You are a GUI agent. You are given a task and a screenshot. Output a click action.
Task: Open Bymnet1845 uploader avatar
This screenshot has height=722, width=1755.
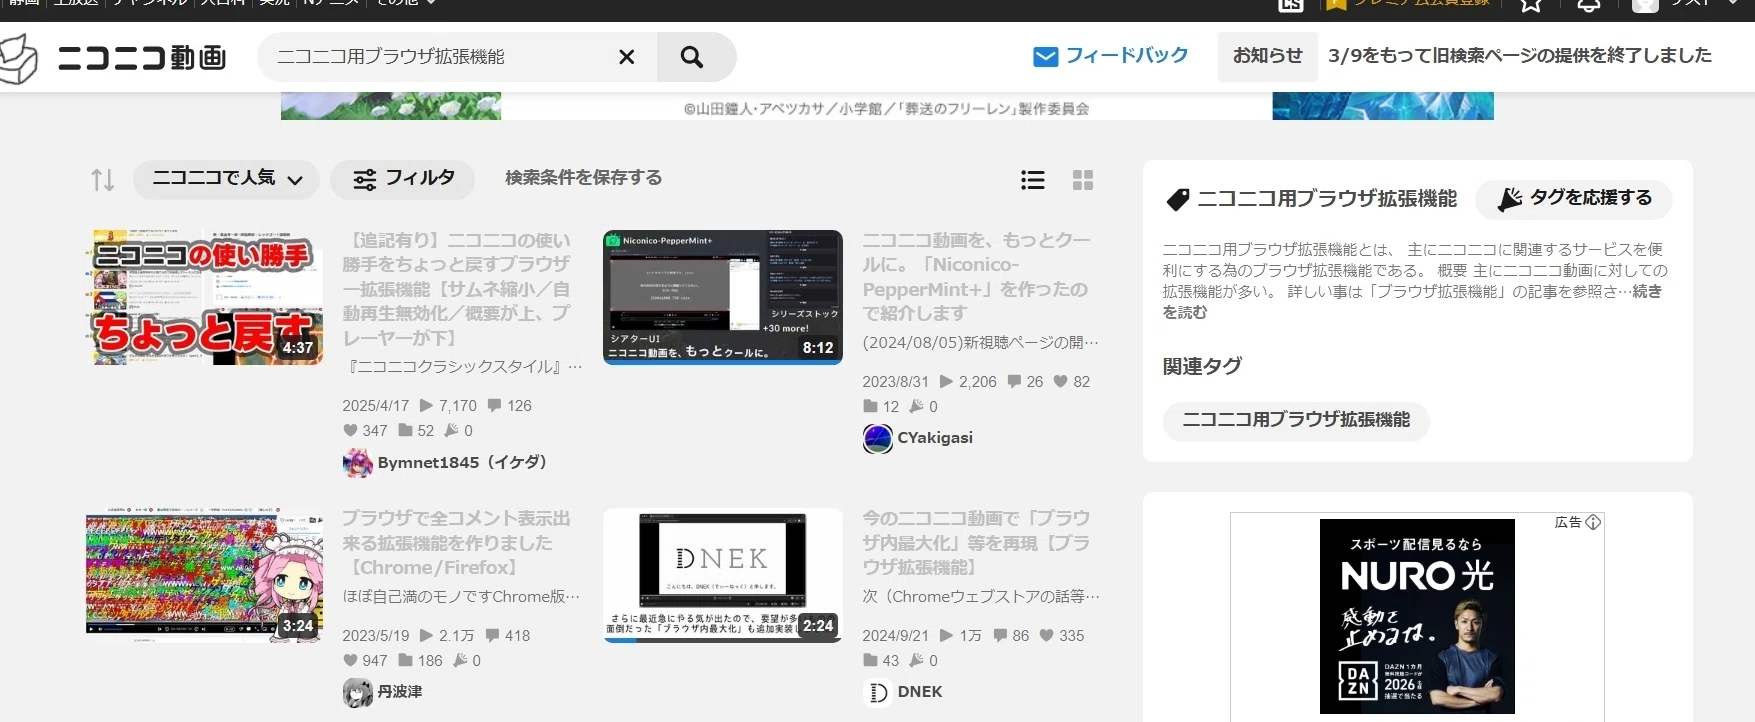pyautogui.click(x=357, y=463)
